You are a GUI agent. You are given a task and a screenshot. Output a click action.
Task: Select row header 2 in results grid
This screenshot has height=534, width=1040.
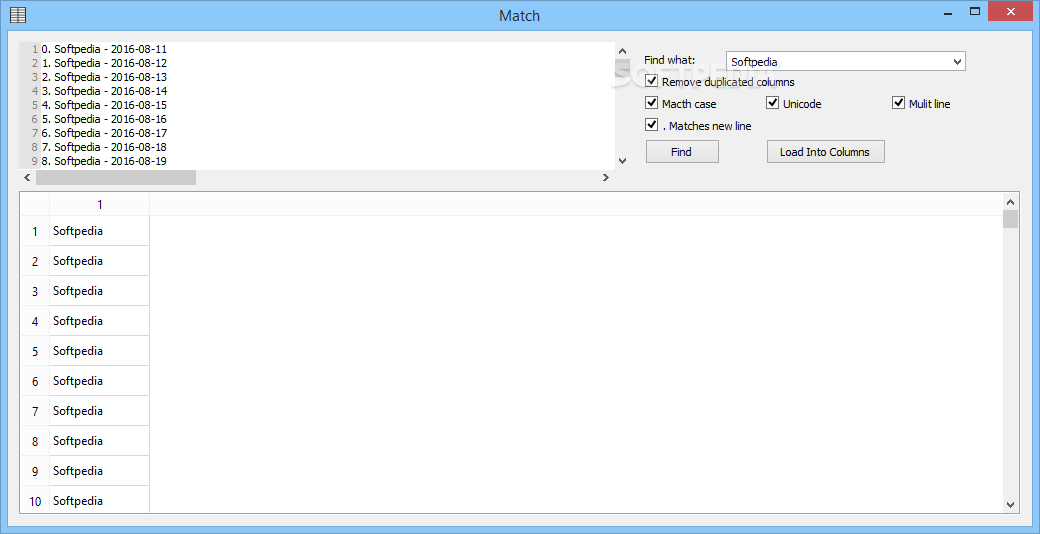pos(35,261)
